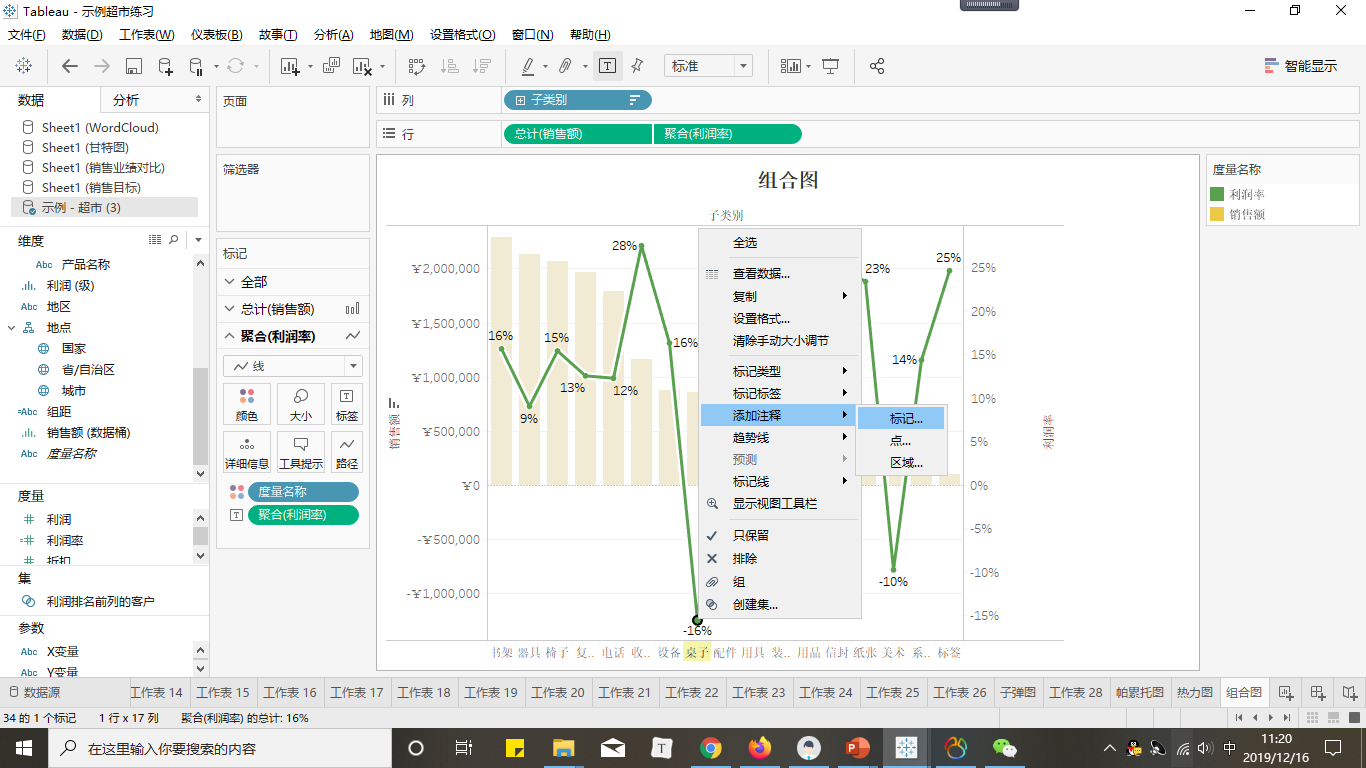The width and height of the screenshot is (1366, 768).
Task: Swap rows and columns toolbar icon
Action: pyautogui.click(x=417, y=66)
